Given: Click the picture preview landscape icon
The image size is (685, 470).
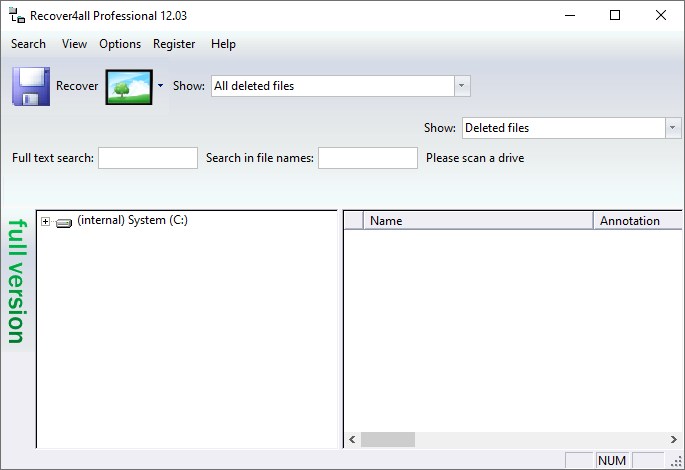Looking at the screenshot, I should [x=129, y=86].
